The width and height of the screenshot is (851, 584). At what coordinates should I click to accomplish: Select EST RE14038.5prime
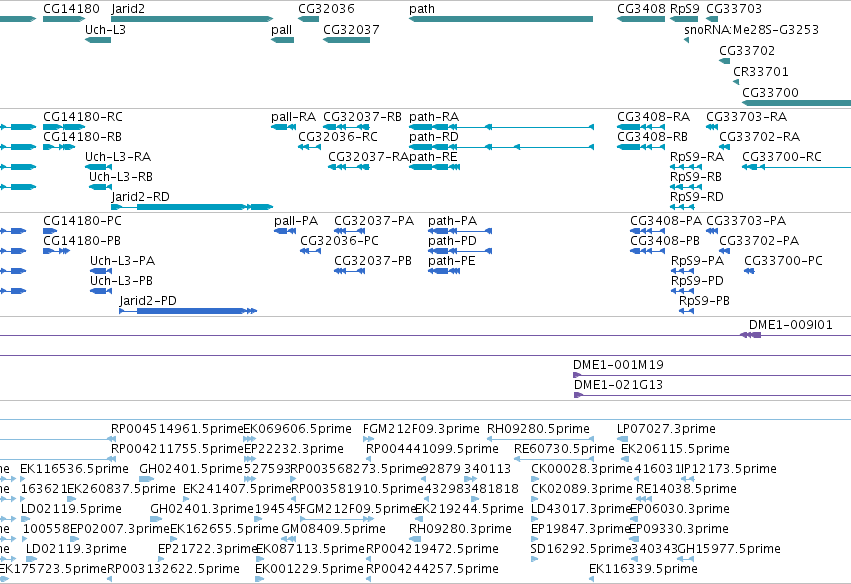[x=687, y=489]
